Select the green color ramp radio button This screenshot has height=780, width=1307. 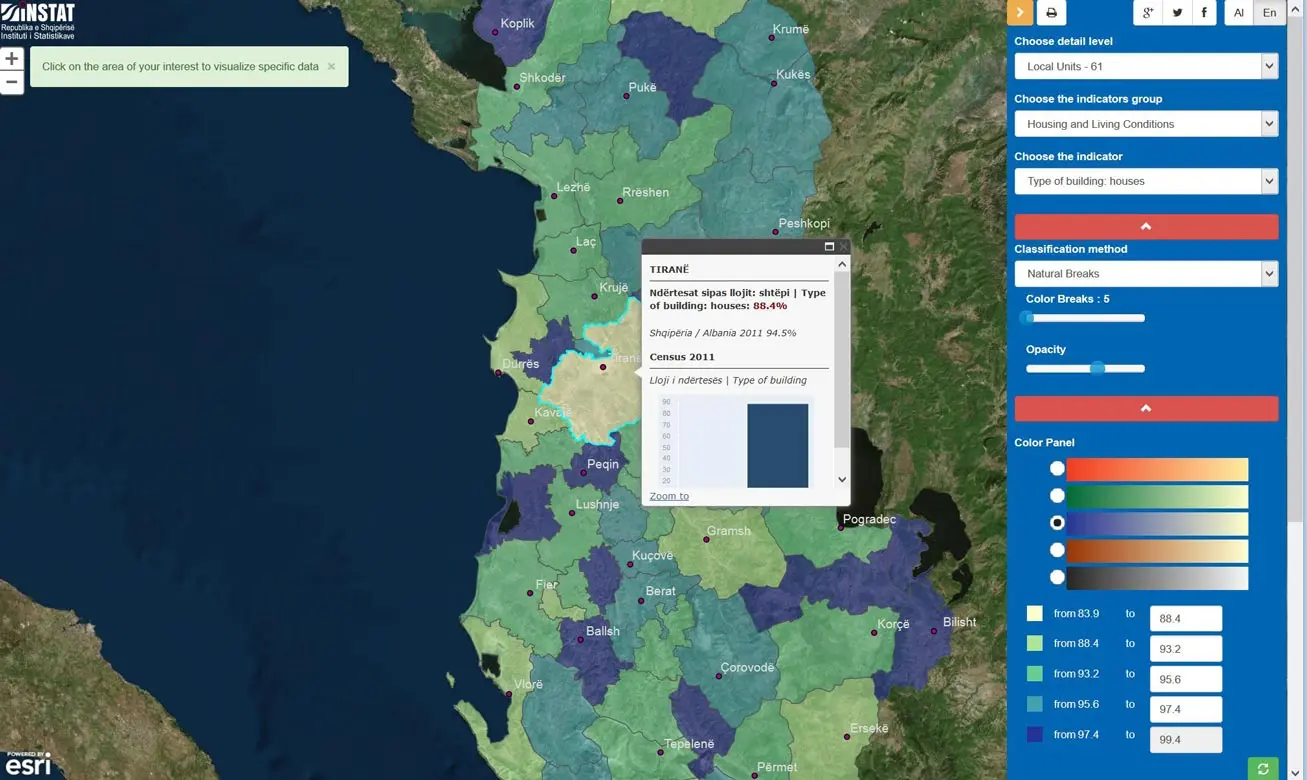(1057, 495)
